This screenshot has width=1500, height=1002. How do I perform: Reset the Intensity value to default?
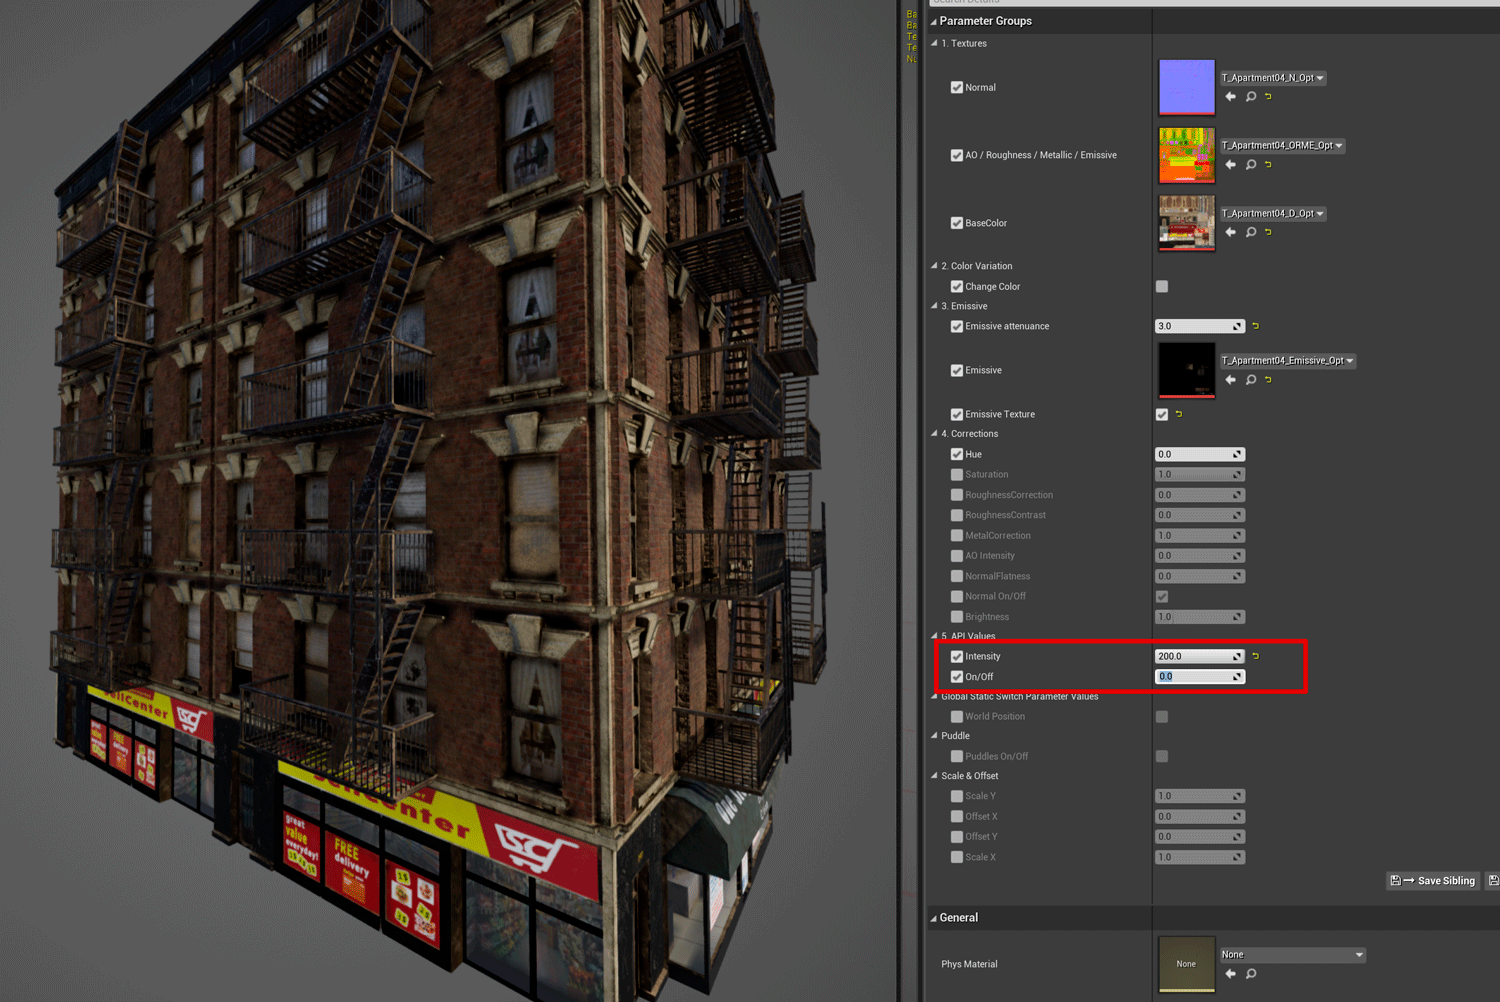pos(1256,656)
